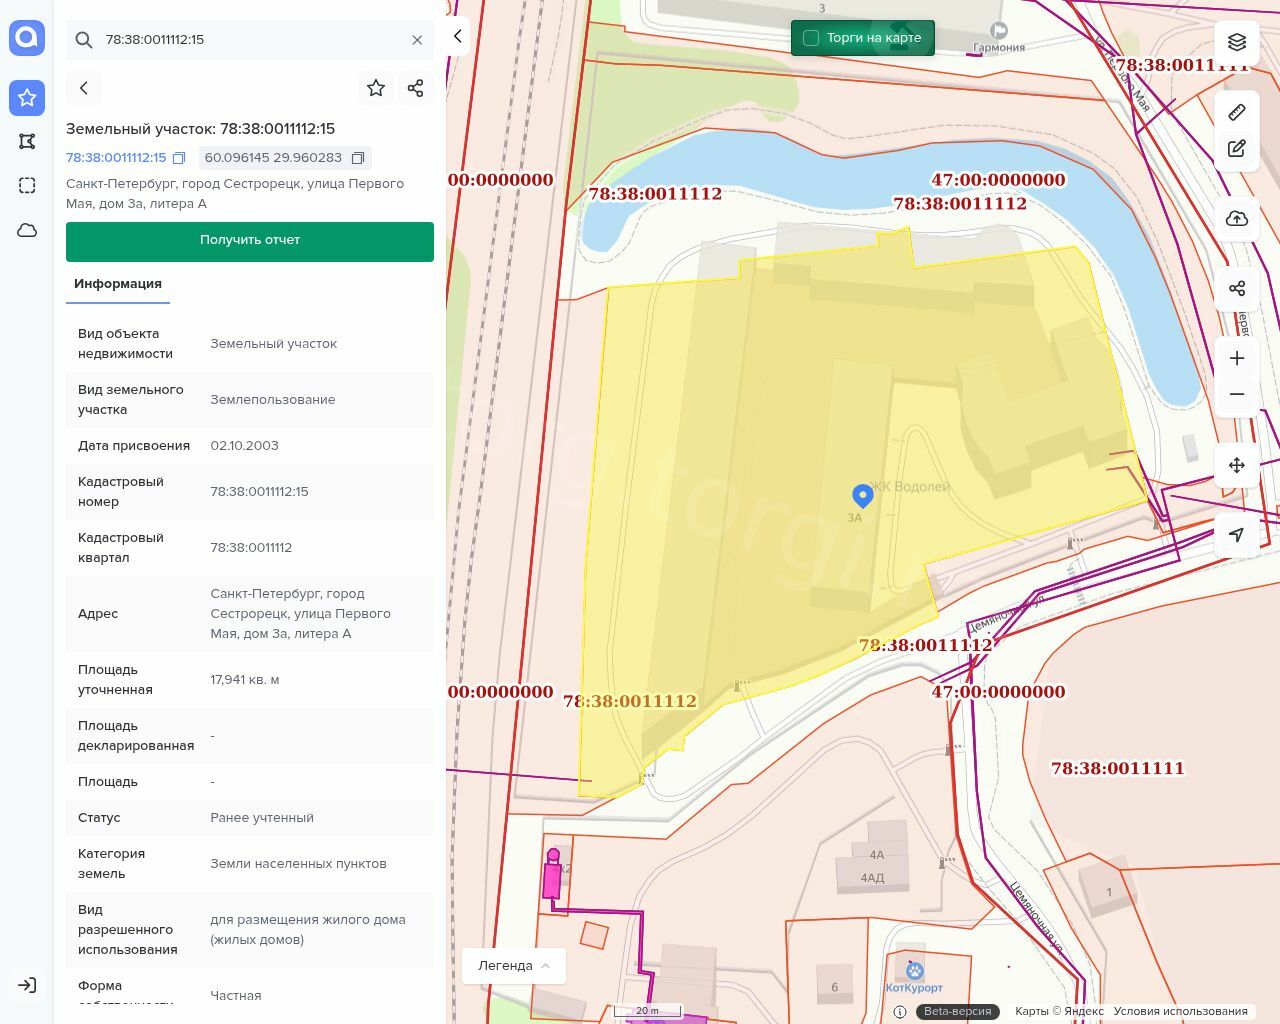This screenshot has height=1024, width=1280.
Task: Expand the Легенда map legend
Action: [x=514, y=965]
